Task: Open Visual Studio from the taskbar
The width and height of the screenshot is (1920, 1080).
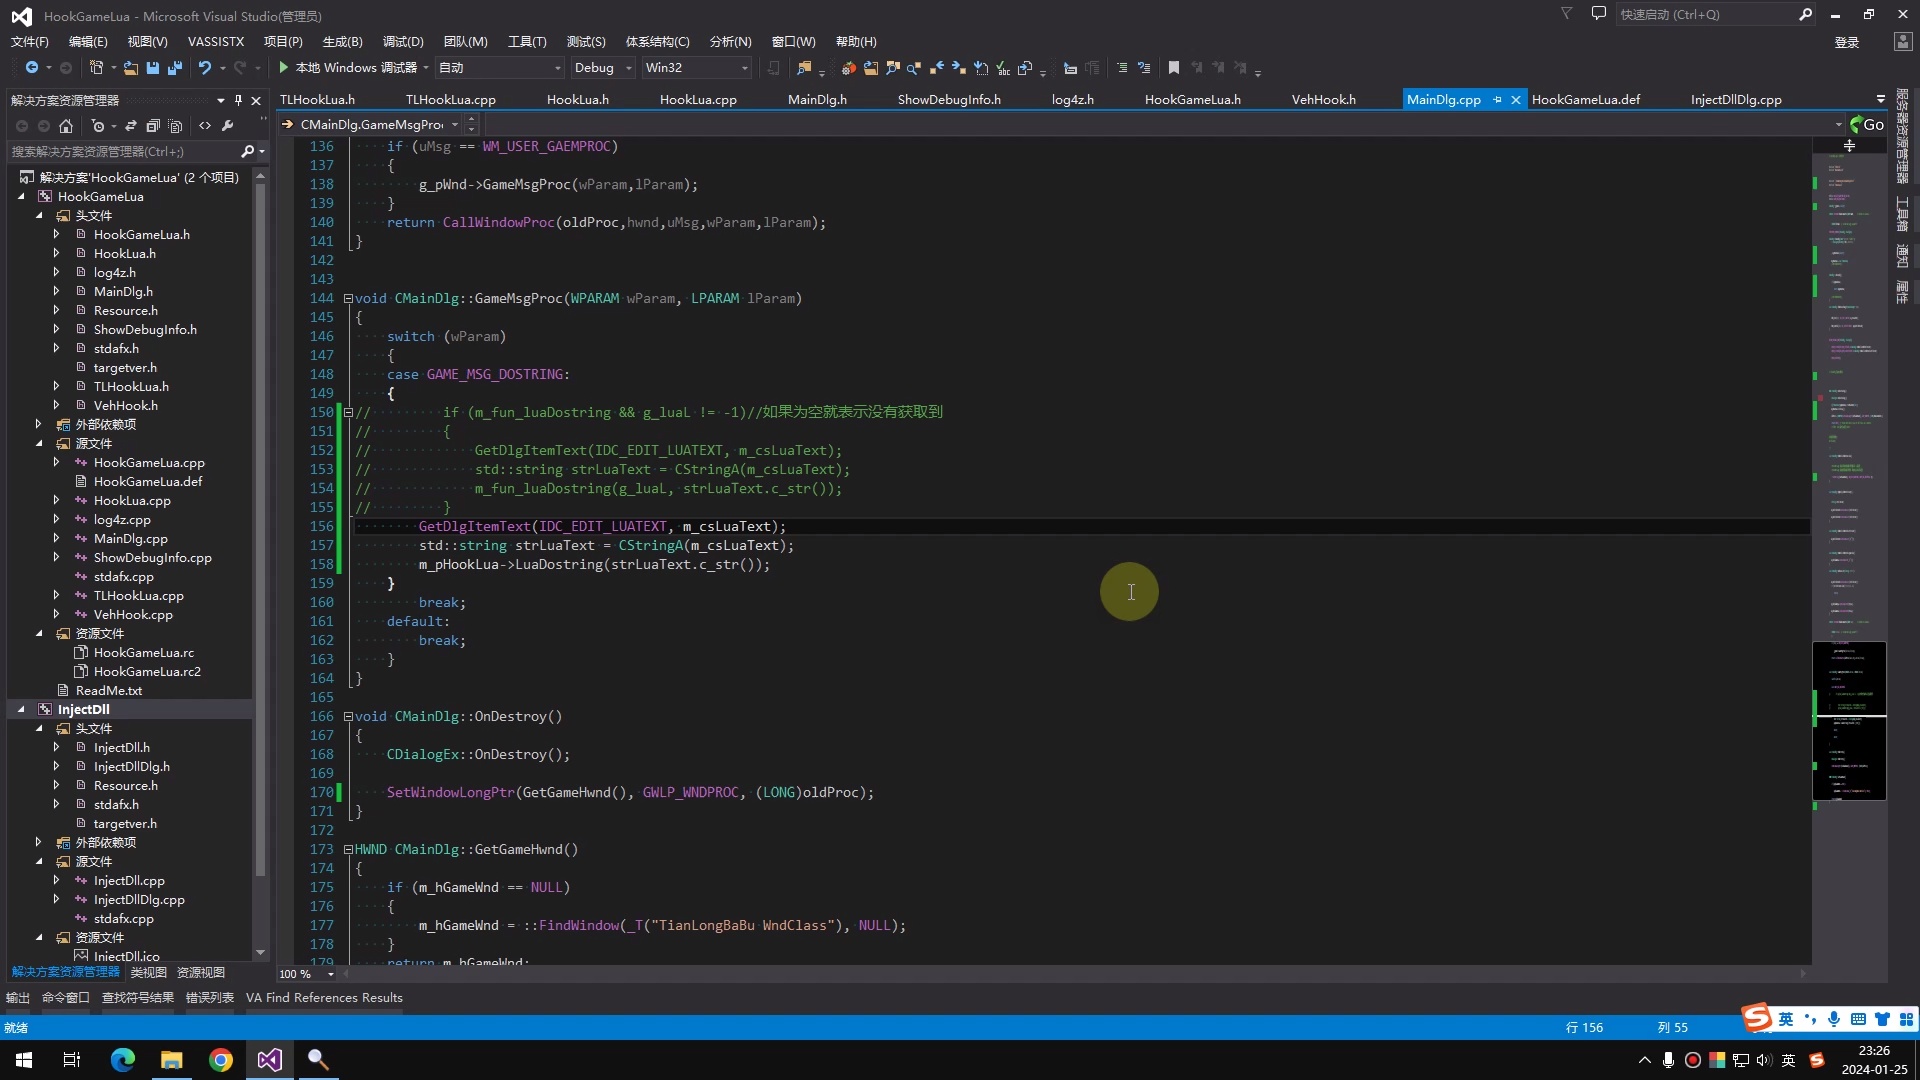Action: [x=269, y=1060]
